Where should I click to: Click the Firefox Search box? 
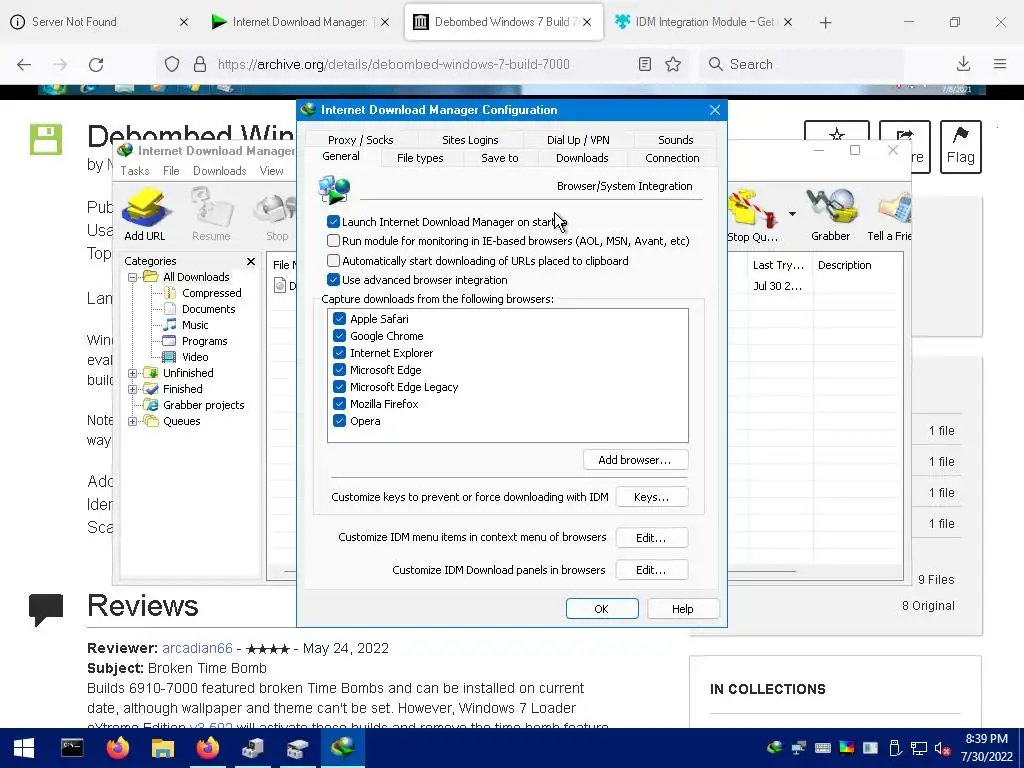[801, 64]
